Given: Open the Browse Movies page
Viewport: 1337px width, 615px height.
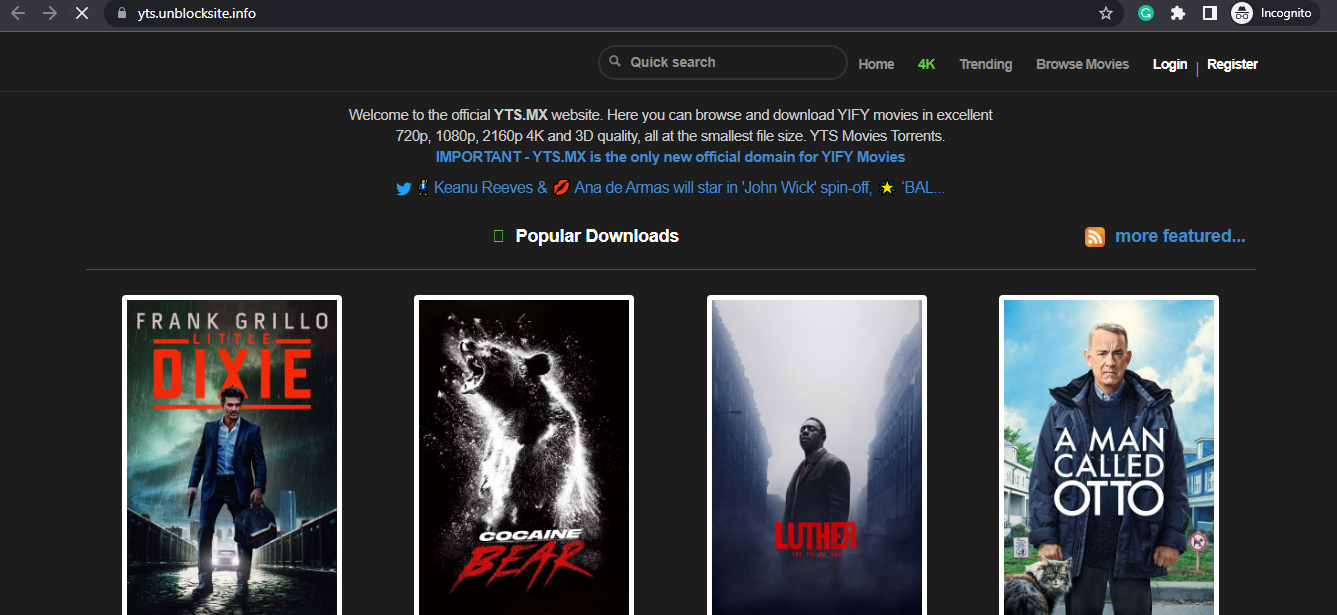Looking at the screenshot, I should 1082,63.
